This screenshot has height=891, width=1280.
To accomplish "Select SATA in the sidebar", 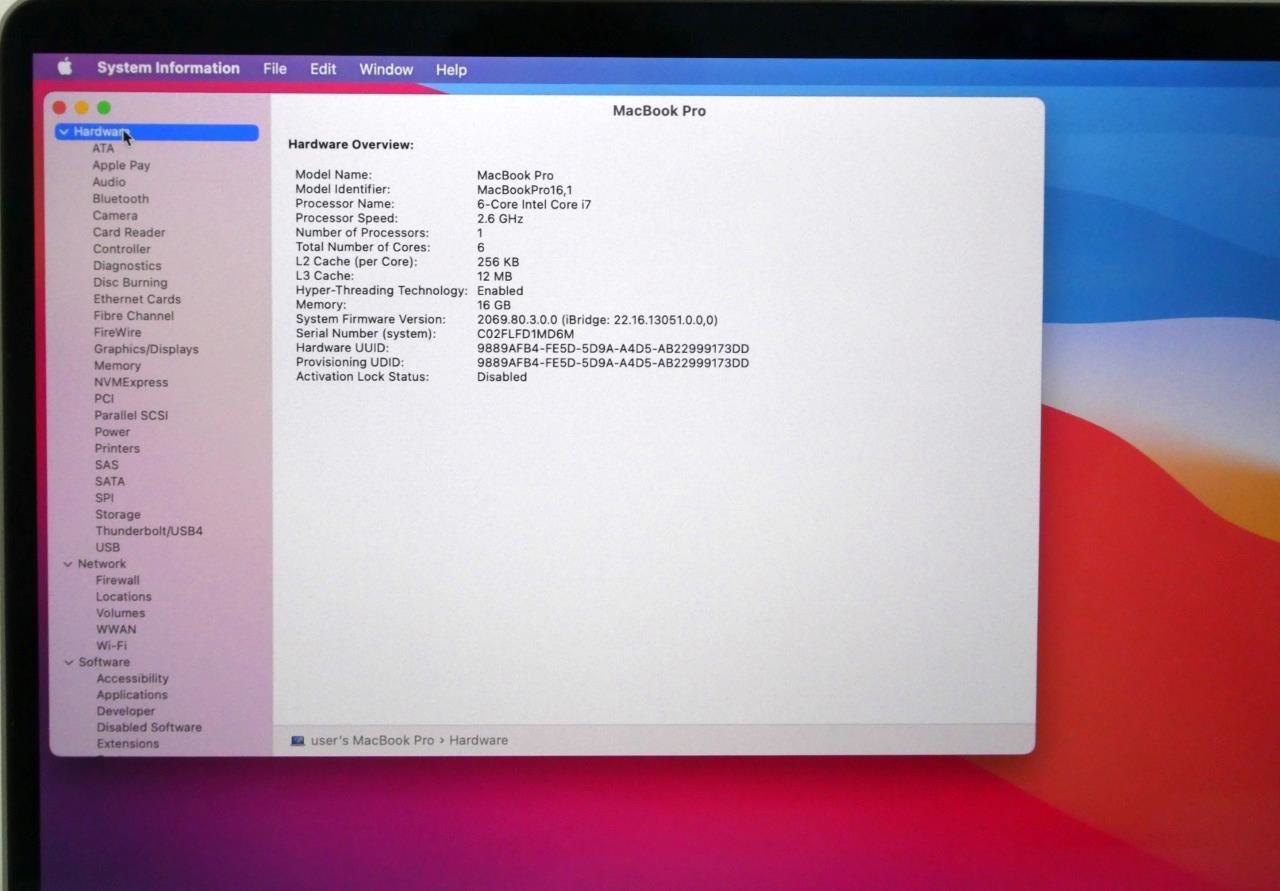I will pyautogui.click(x=110, y=481).
